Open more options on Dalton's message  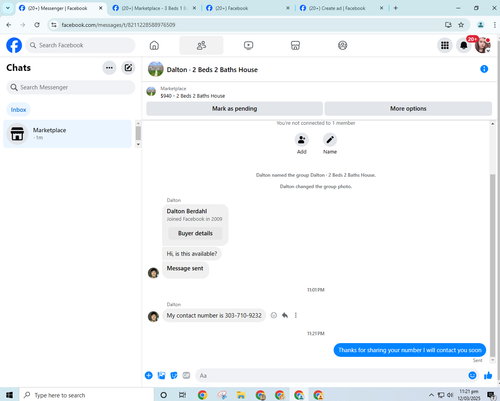[296, 315]
